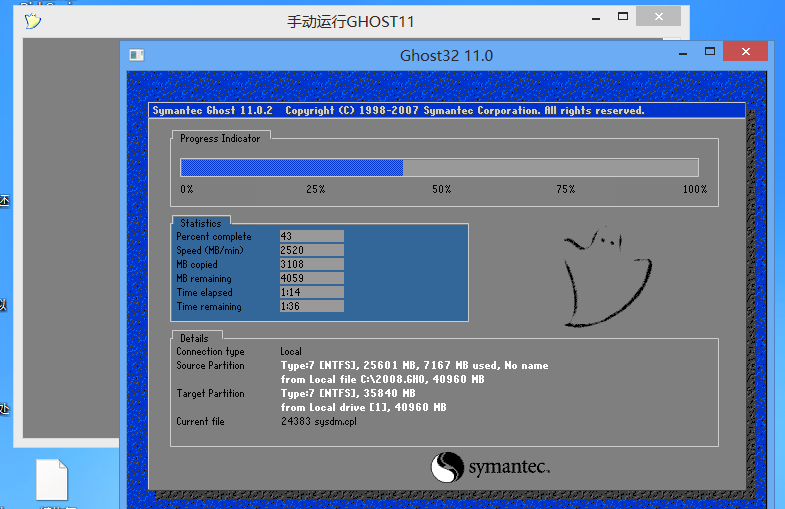Image resolution: width=785 pixels, height=509 pixels.
Task: Click the Time elapsed label
Action: (204, 292)
